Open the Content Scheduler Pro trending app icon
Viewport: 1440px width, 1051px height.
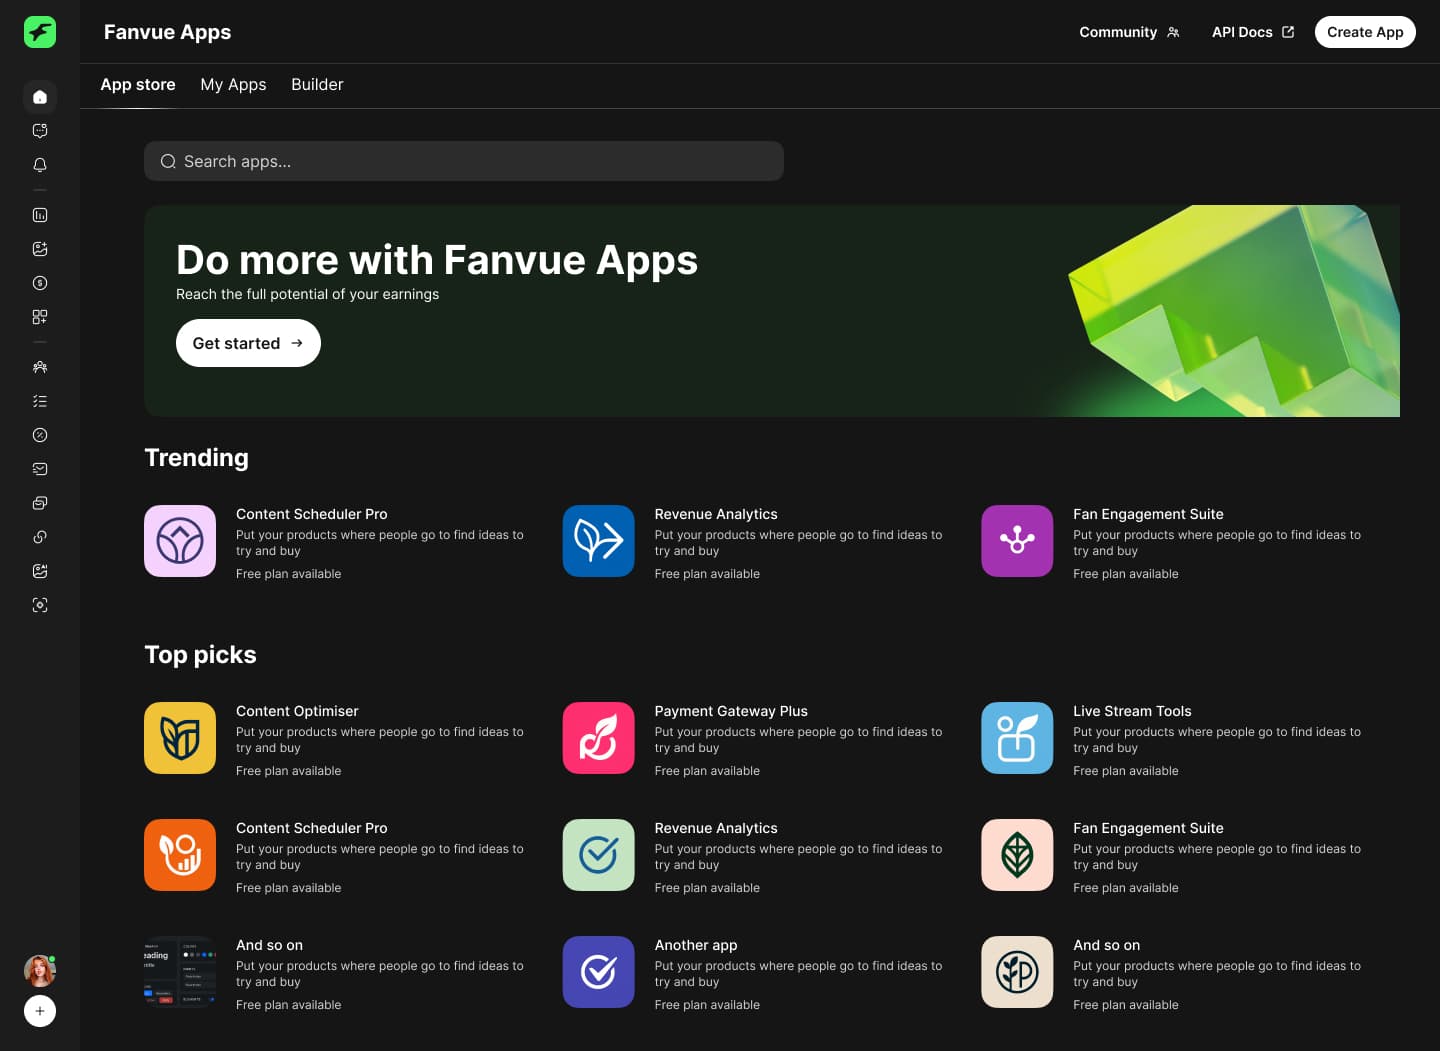pyautogui.click(x=180, y=541)
